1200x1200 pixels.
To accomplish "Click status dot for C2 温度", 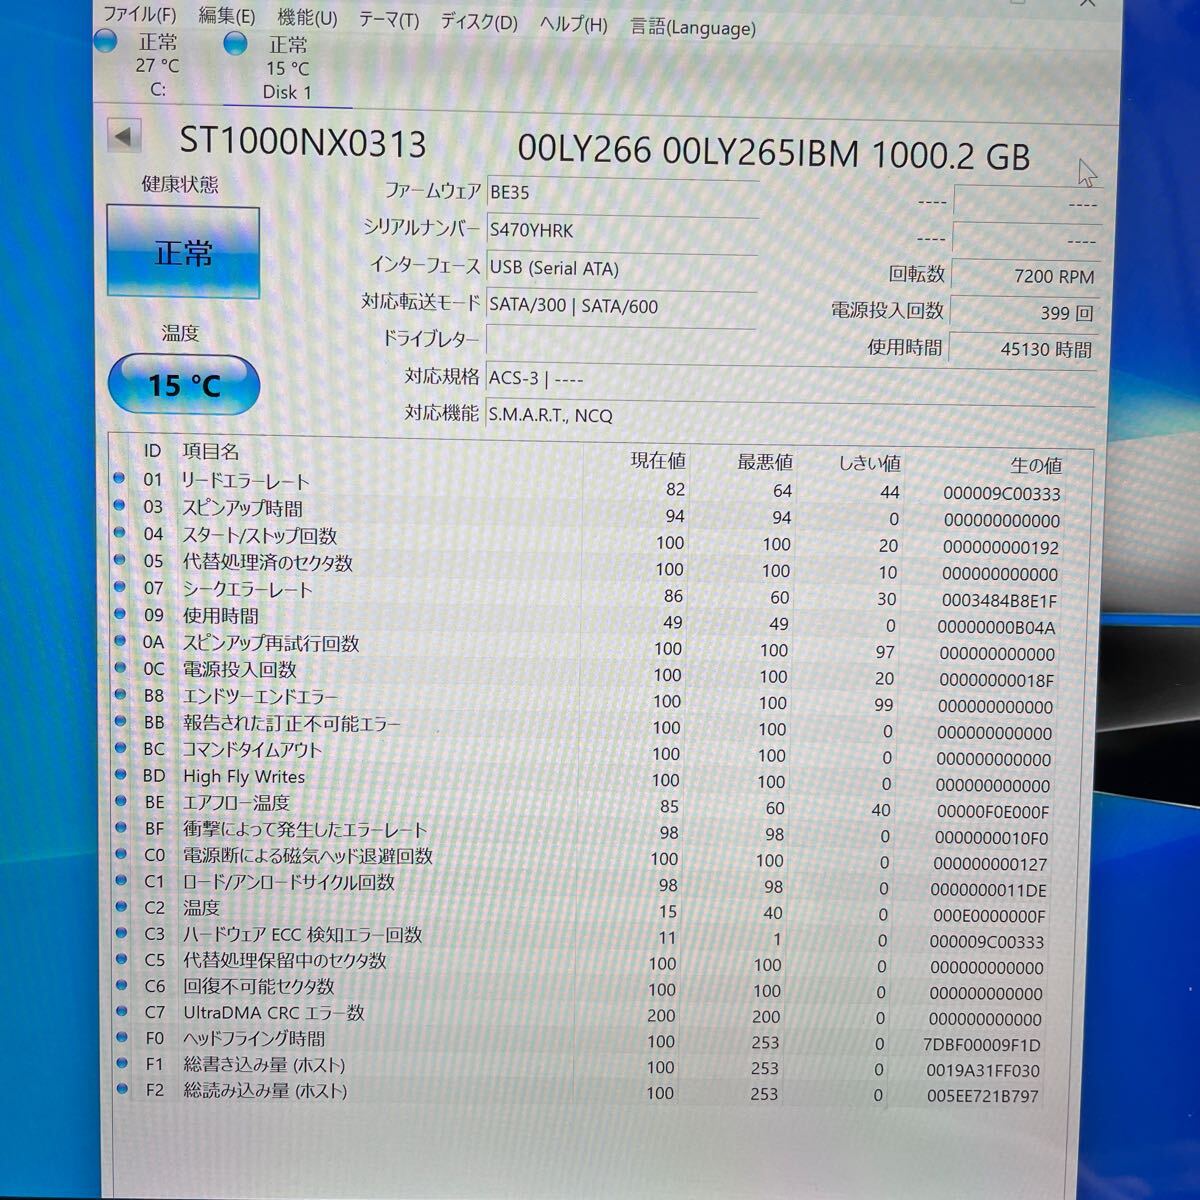I will [121, 907].
